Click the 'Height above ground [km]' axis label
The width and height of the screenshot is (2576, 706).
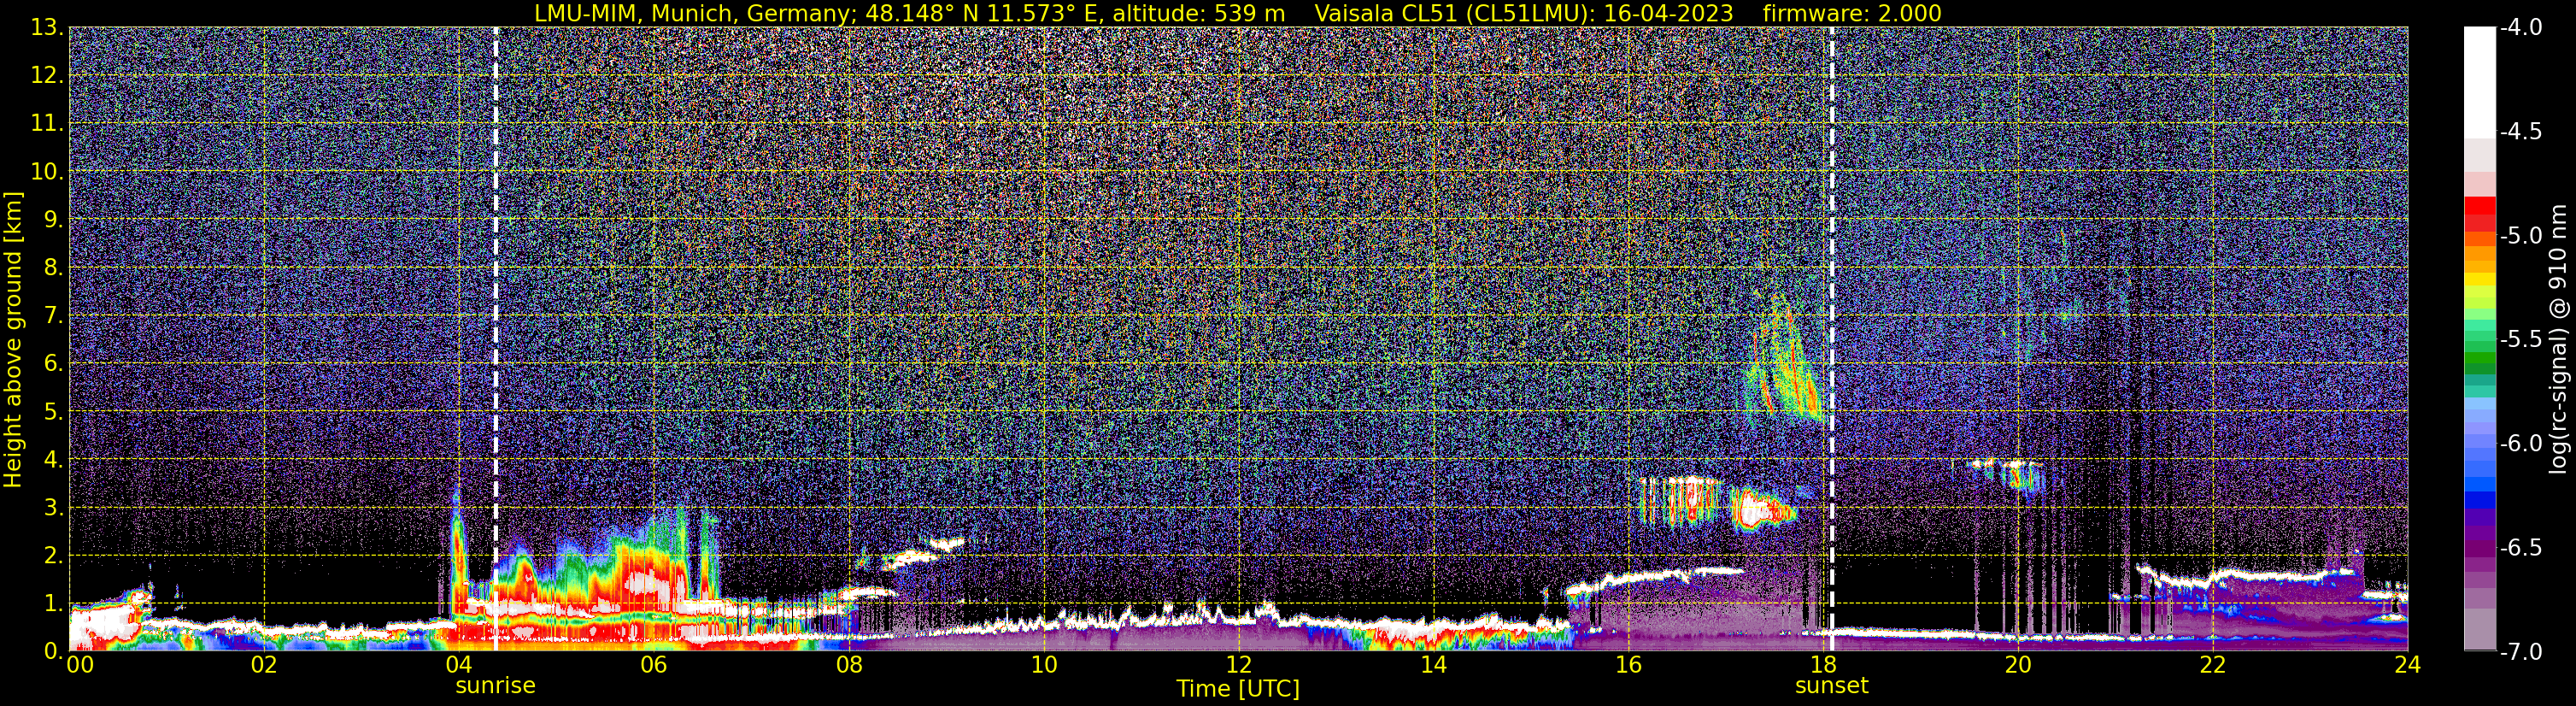[x=13, y=340]
